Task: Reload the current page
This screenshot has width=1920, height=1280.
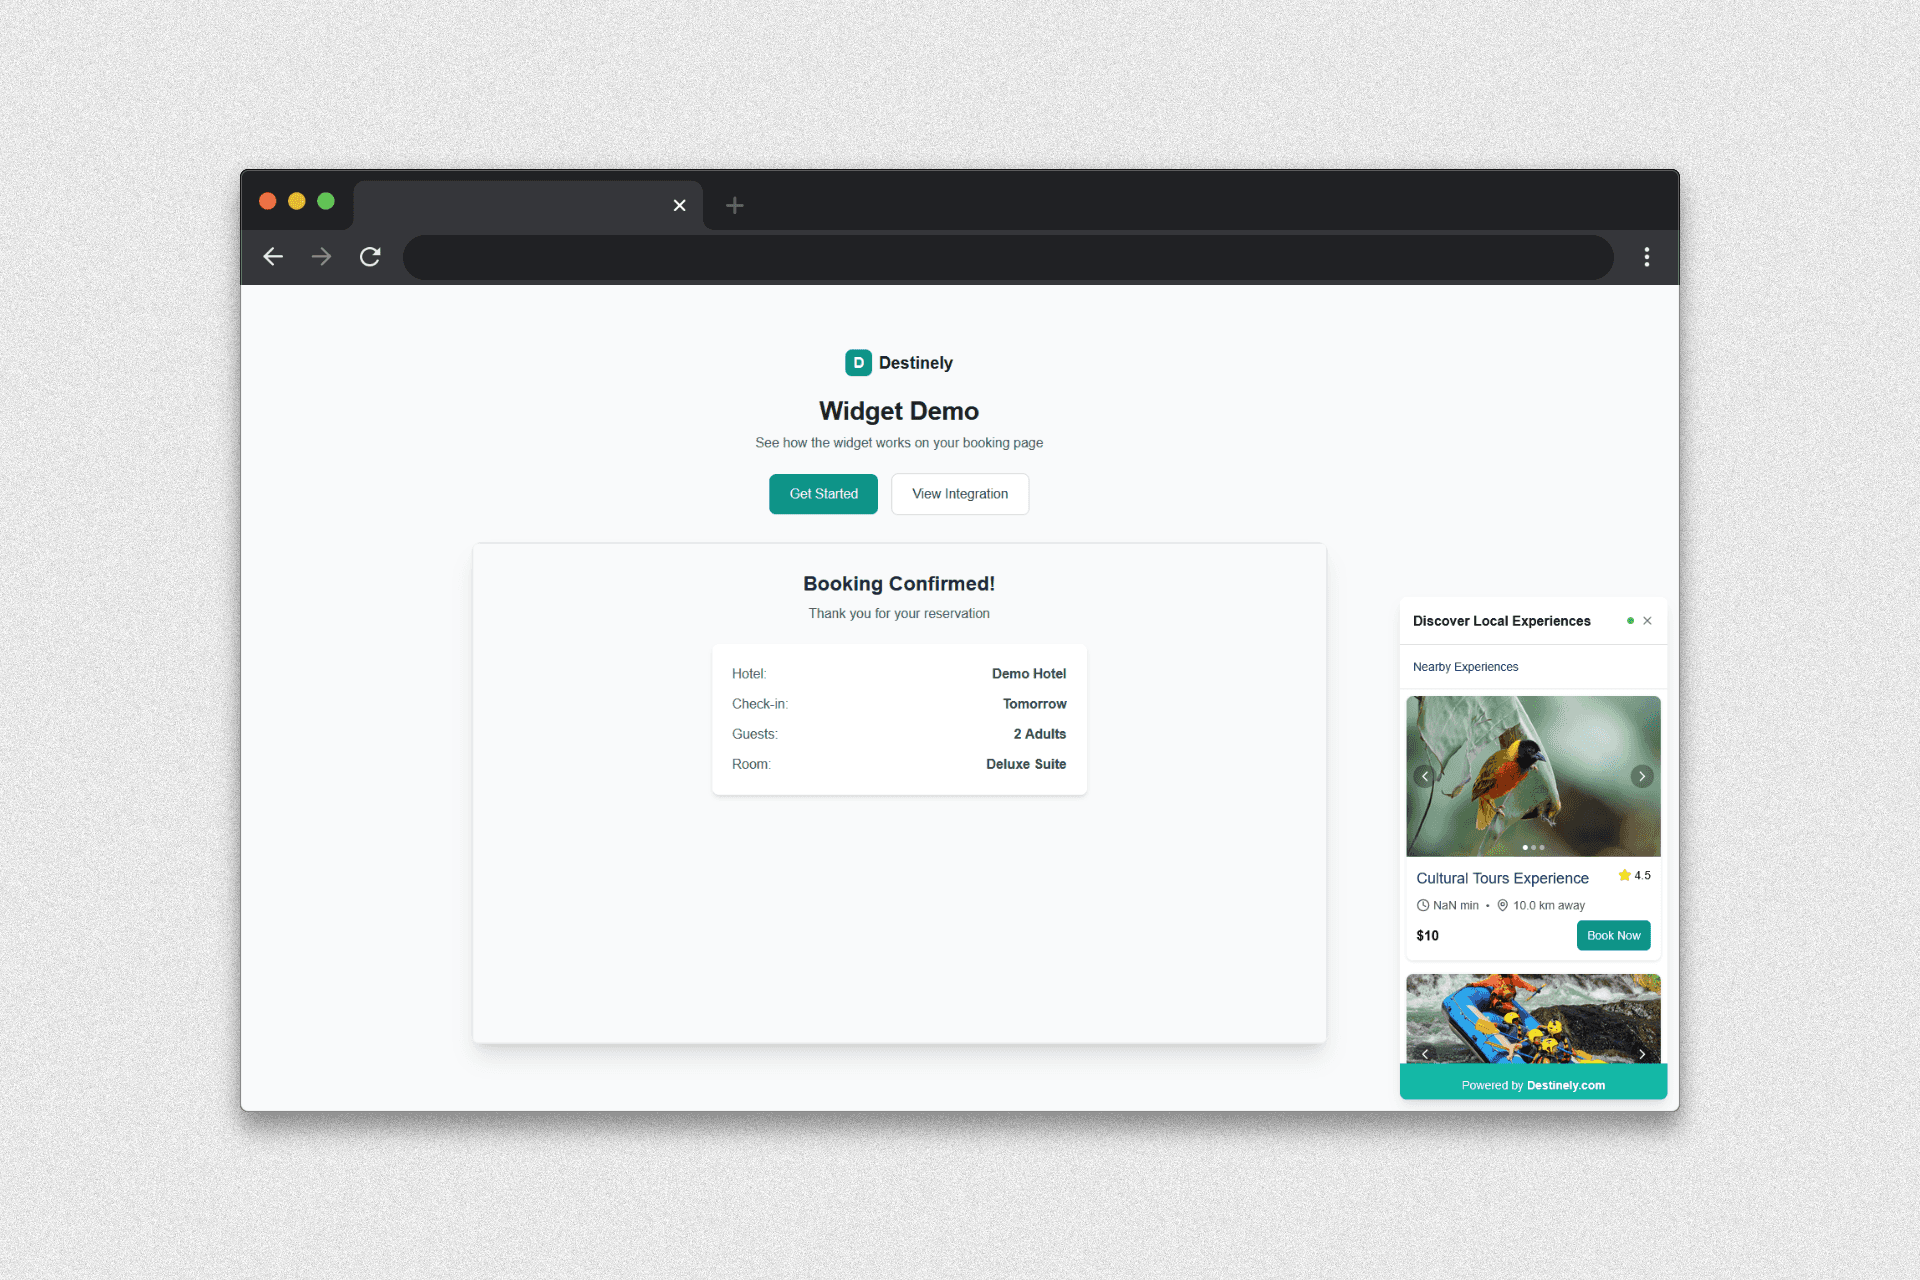Action: click(370, 257)
